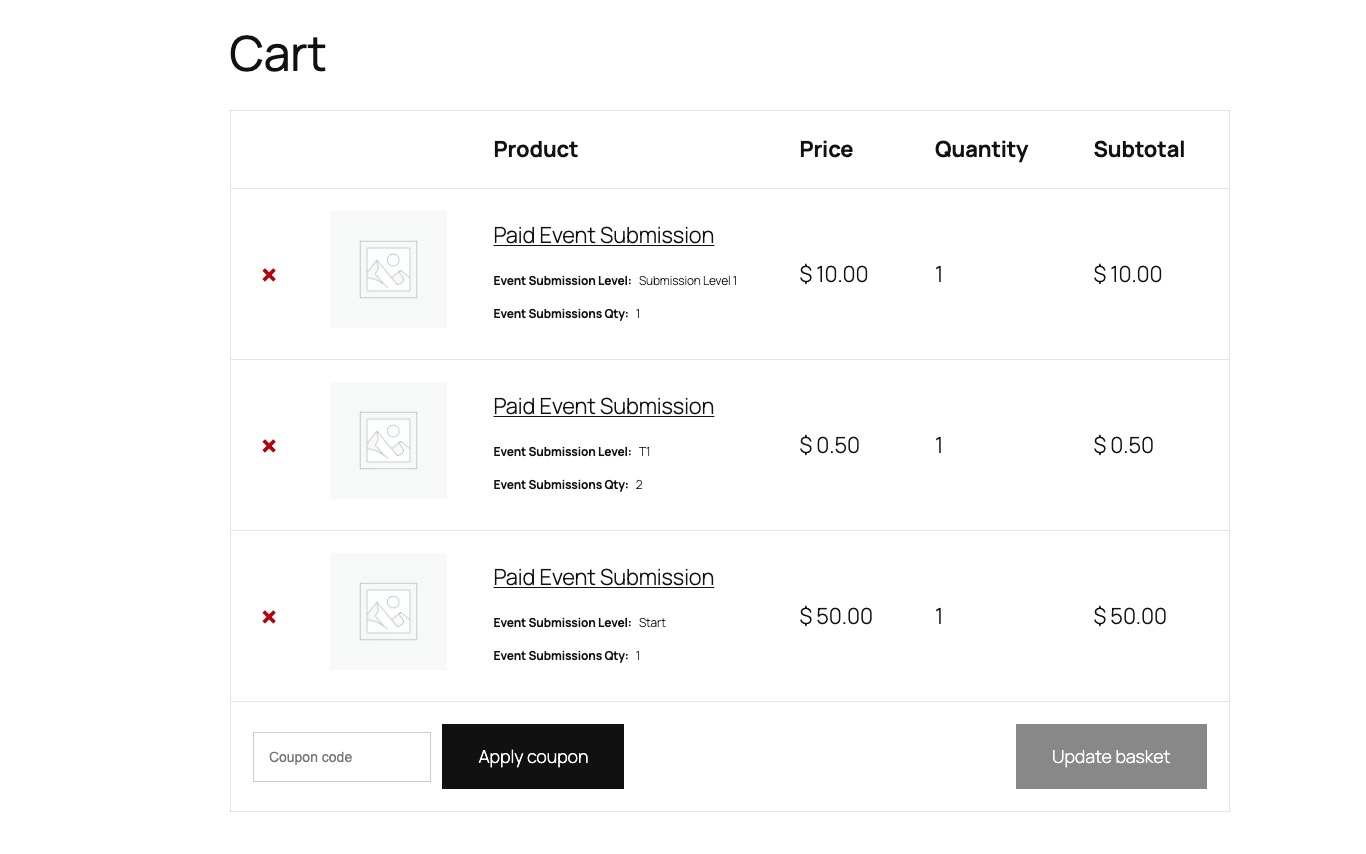Viewport: 1366px width, 854px height.
Task: Open Paid Event Submission link for Start level
Action: 603,578
